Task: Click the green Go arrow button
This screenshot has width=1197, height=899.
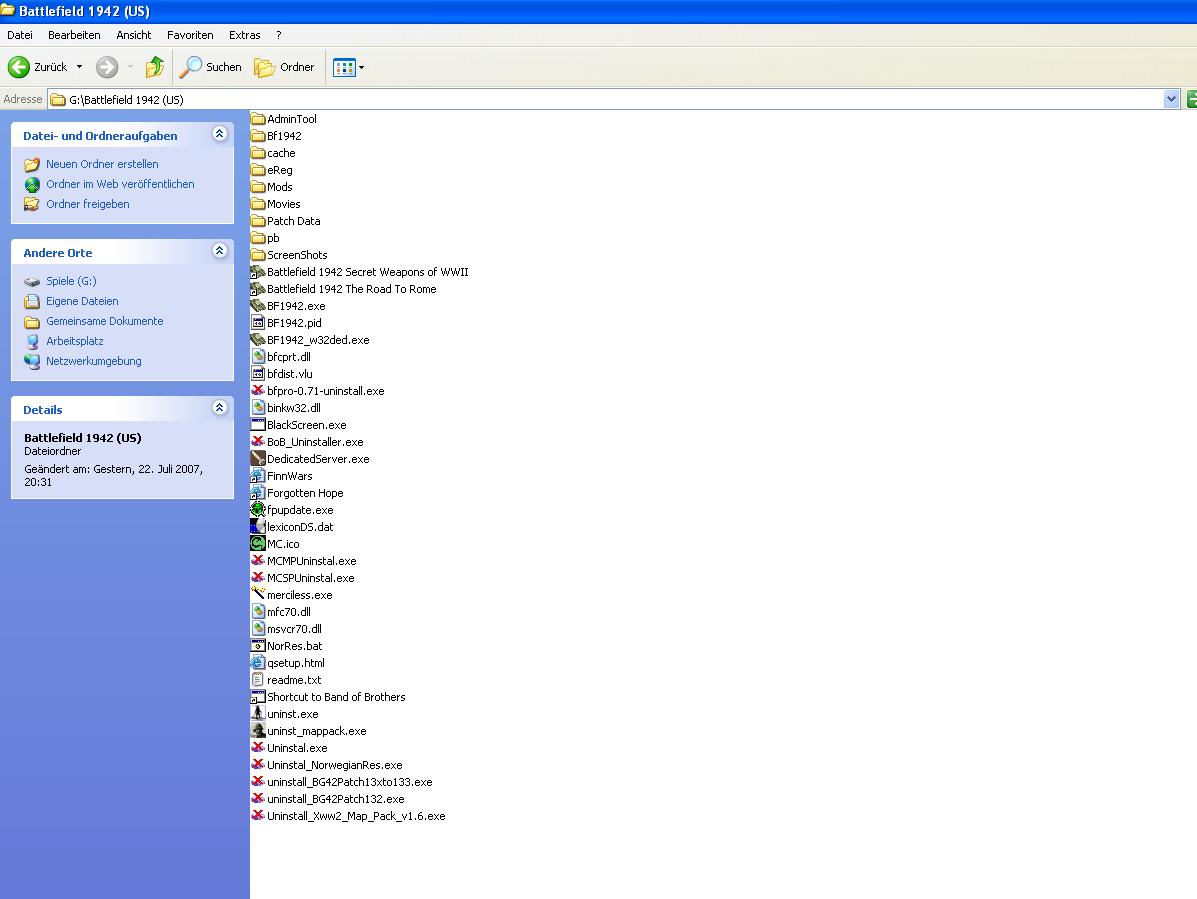Action: pos(1191,99)
